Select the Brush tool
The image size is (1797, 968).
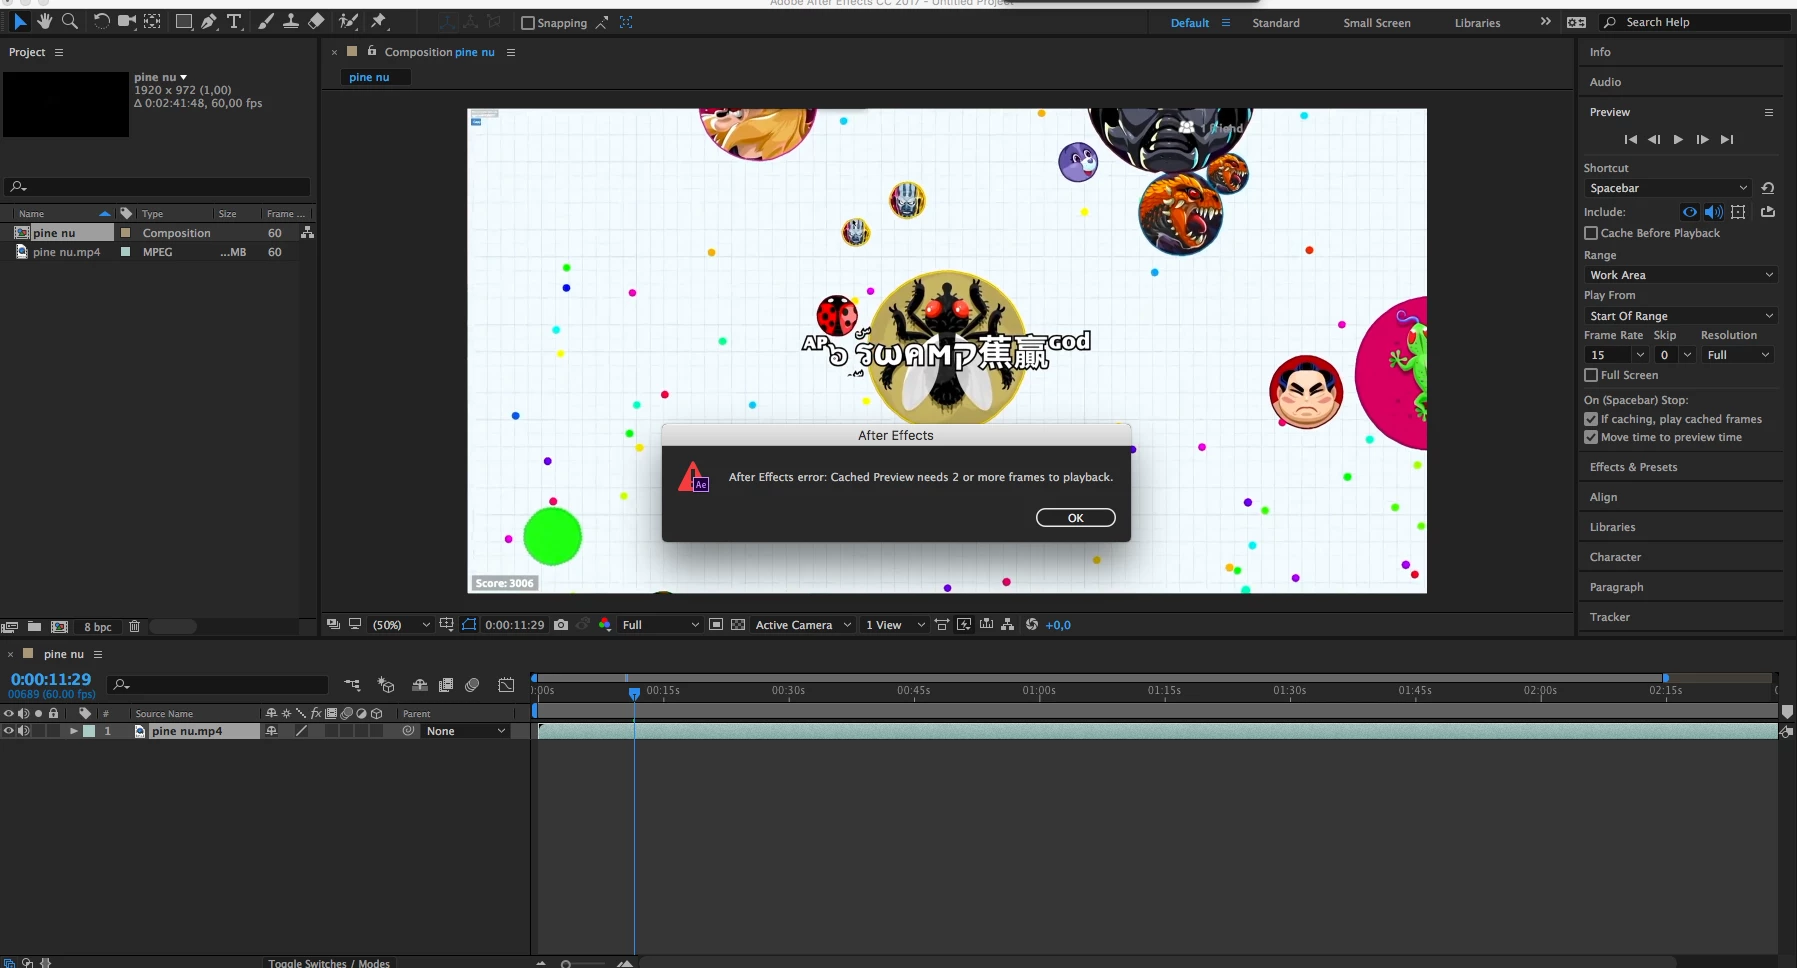tap(266, 21)
